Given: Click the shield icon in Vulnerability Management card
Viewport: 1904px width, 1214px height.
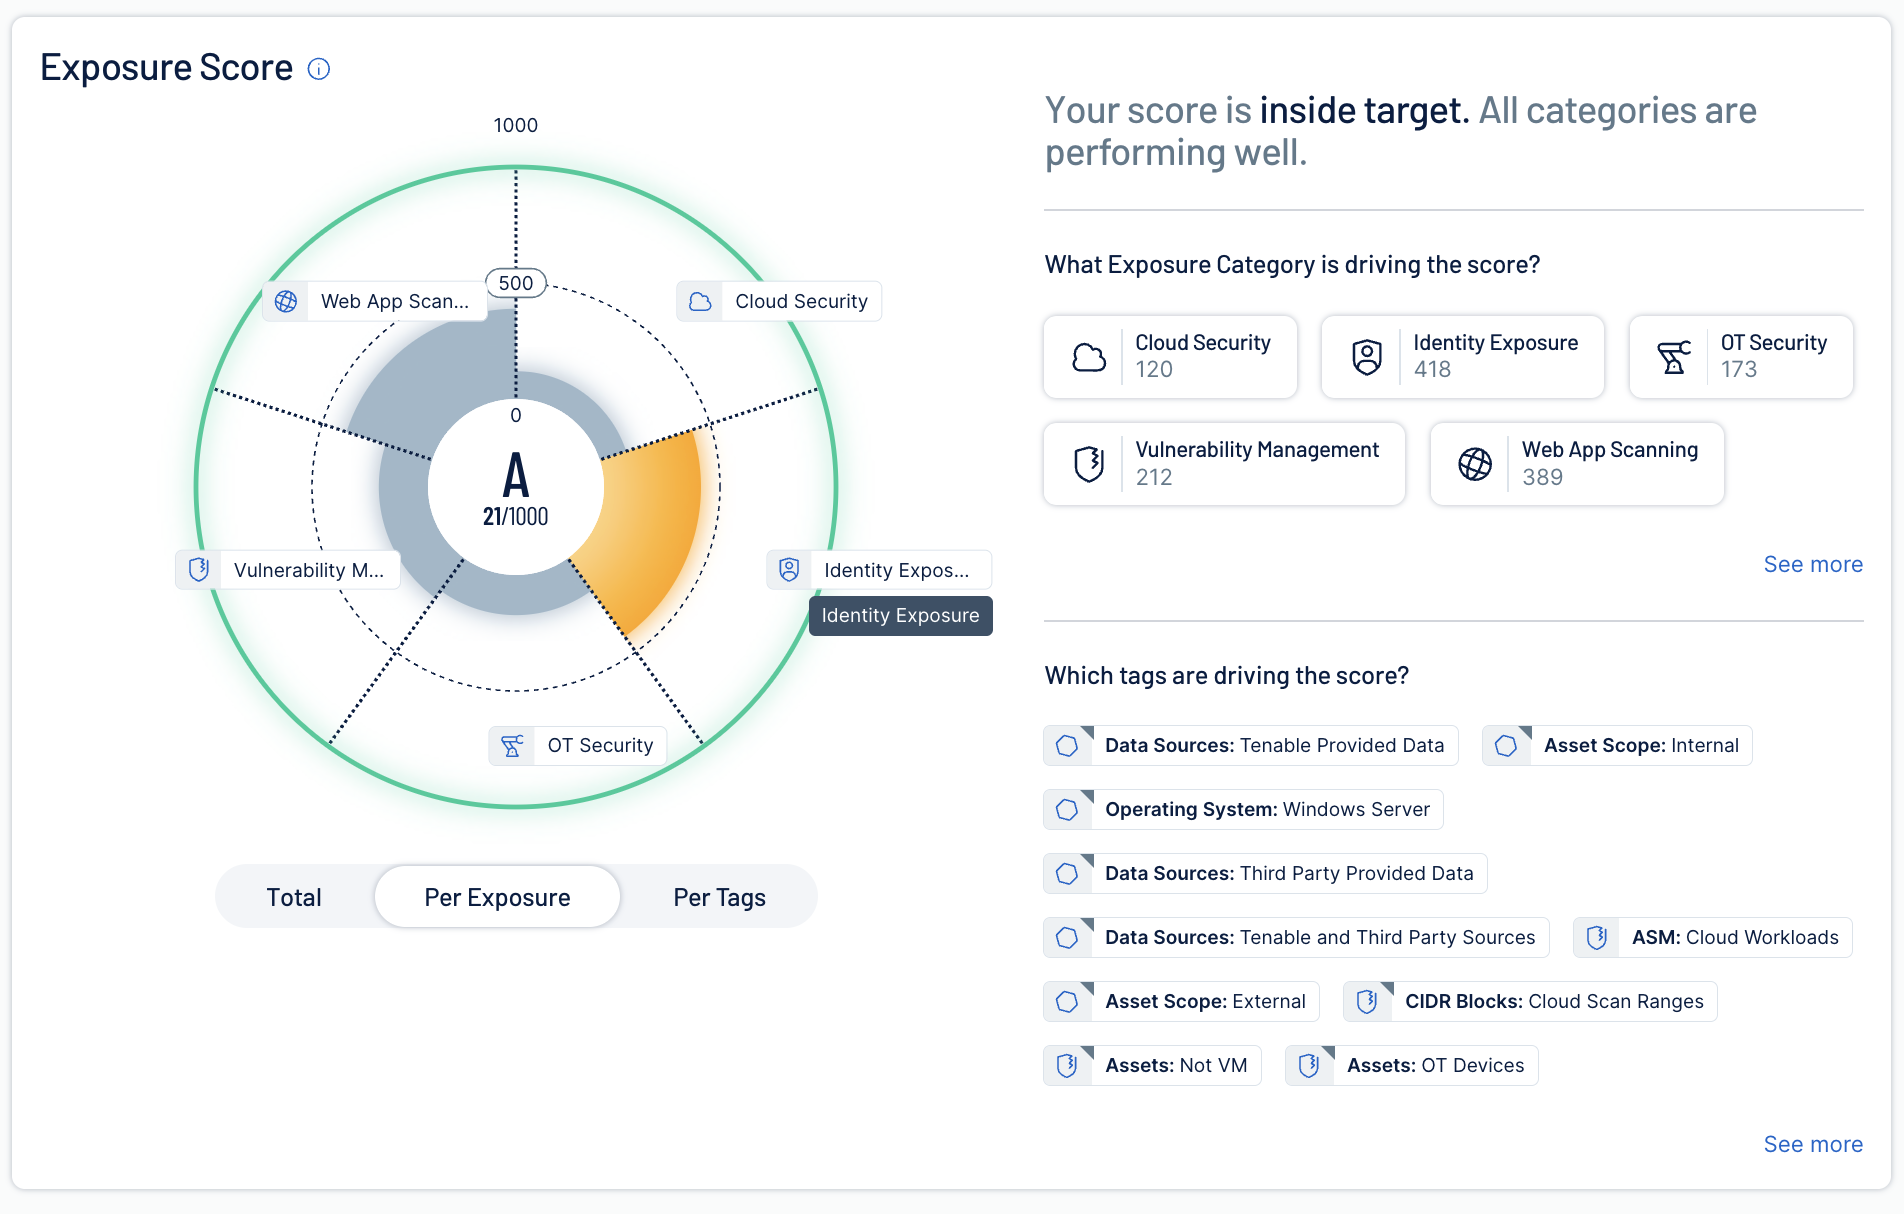Looking at the screenshot, I should coord(1089,464).
